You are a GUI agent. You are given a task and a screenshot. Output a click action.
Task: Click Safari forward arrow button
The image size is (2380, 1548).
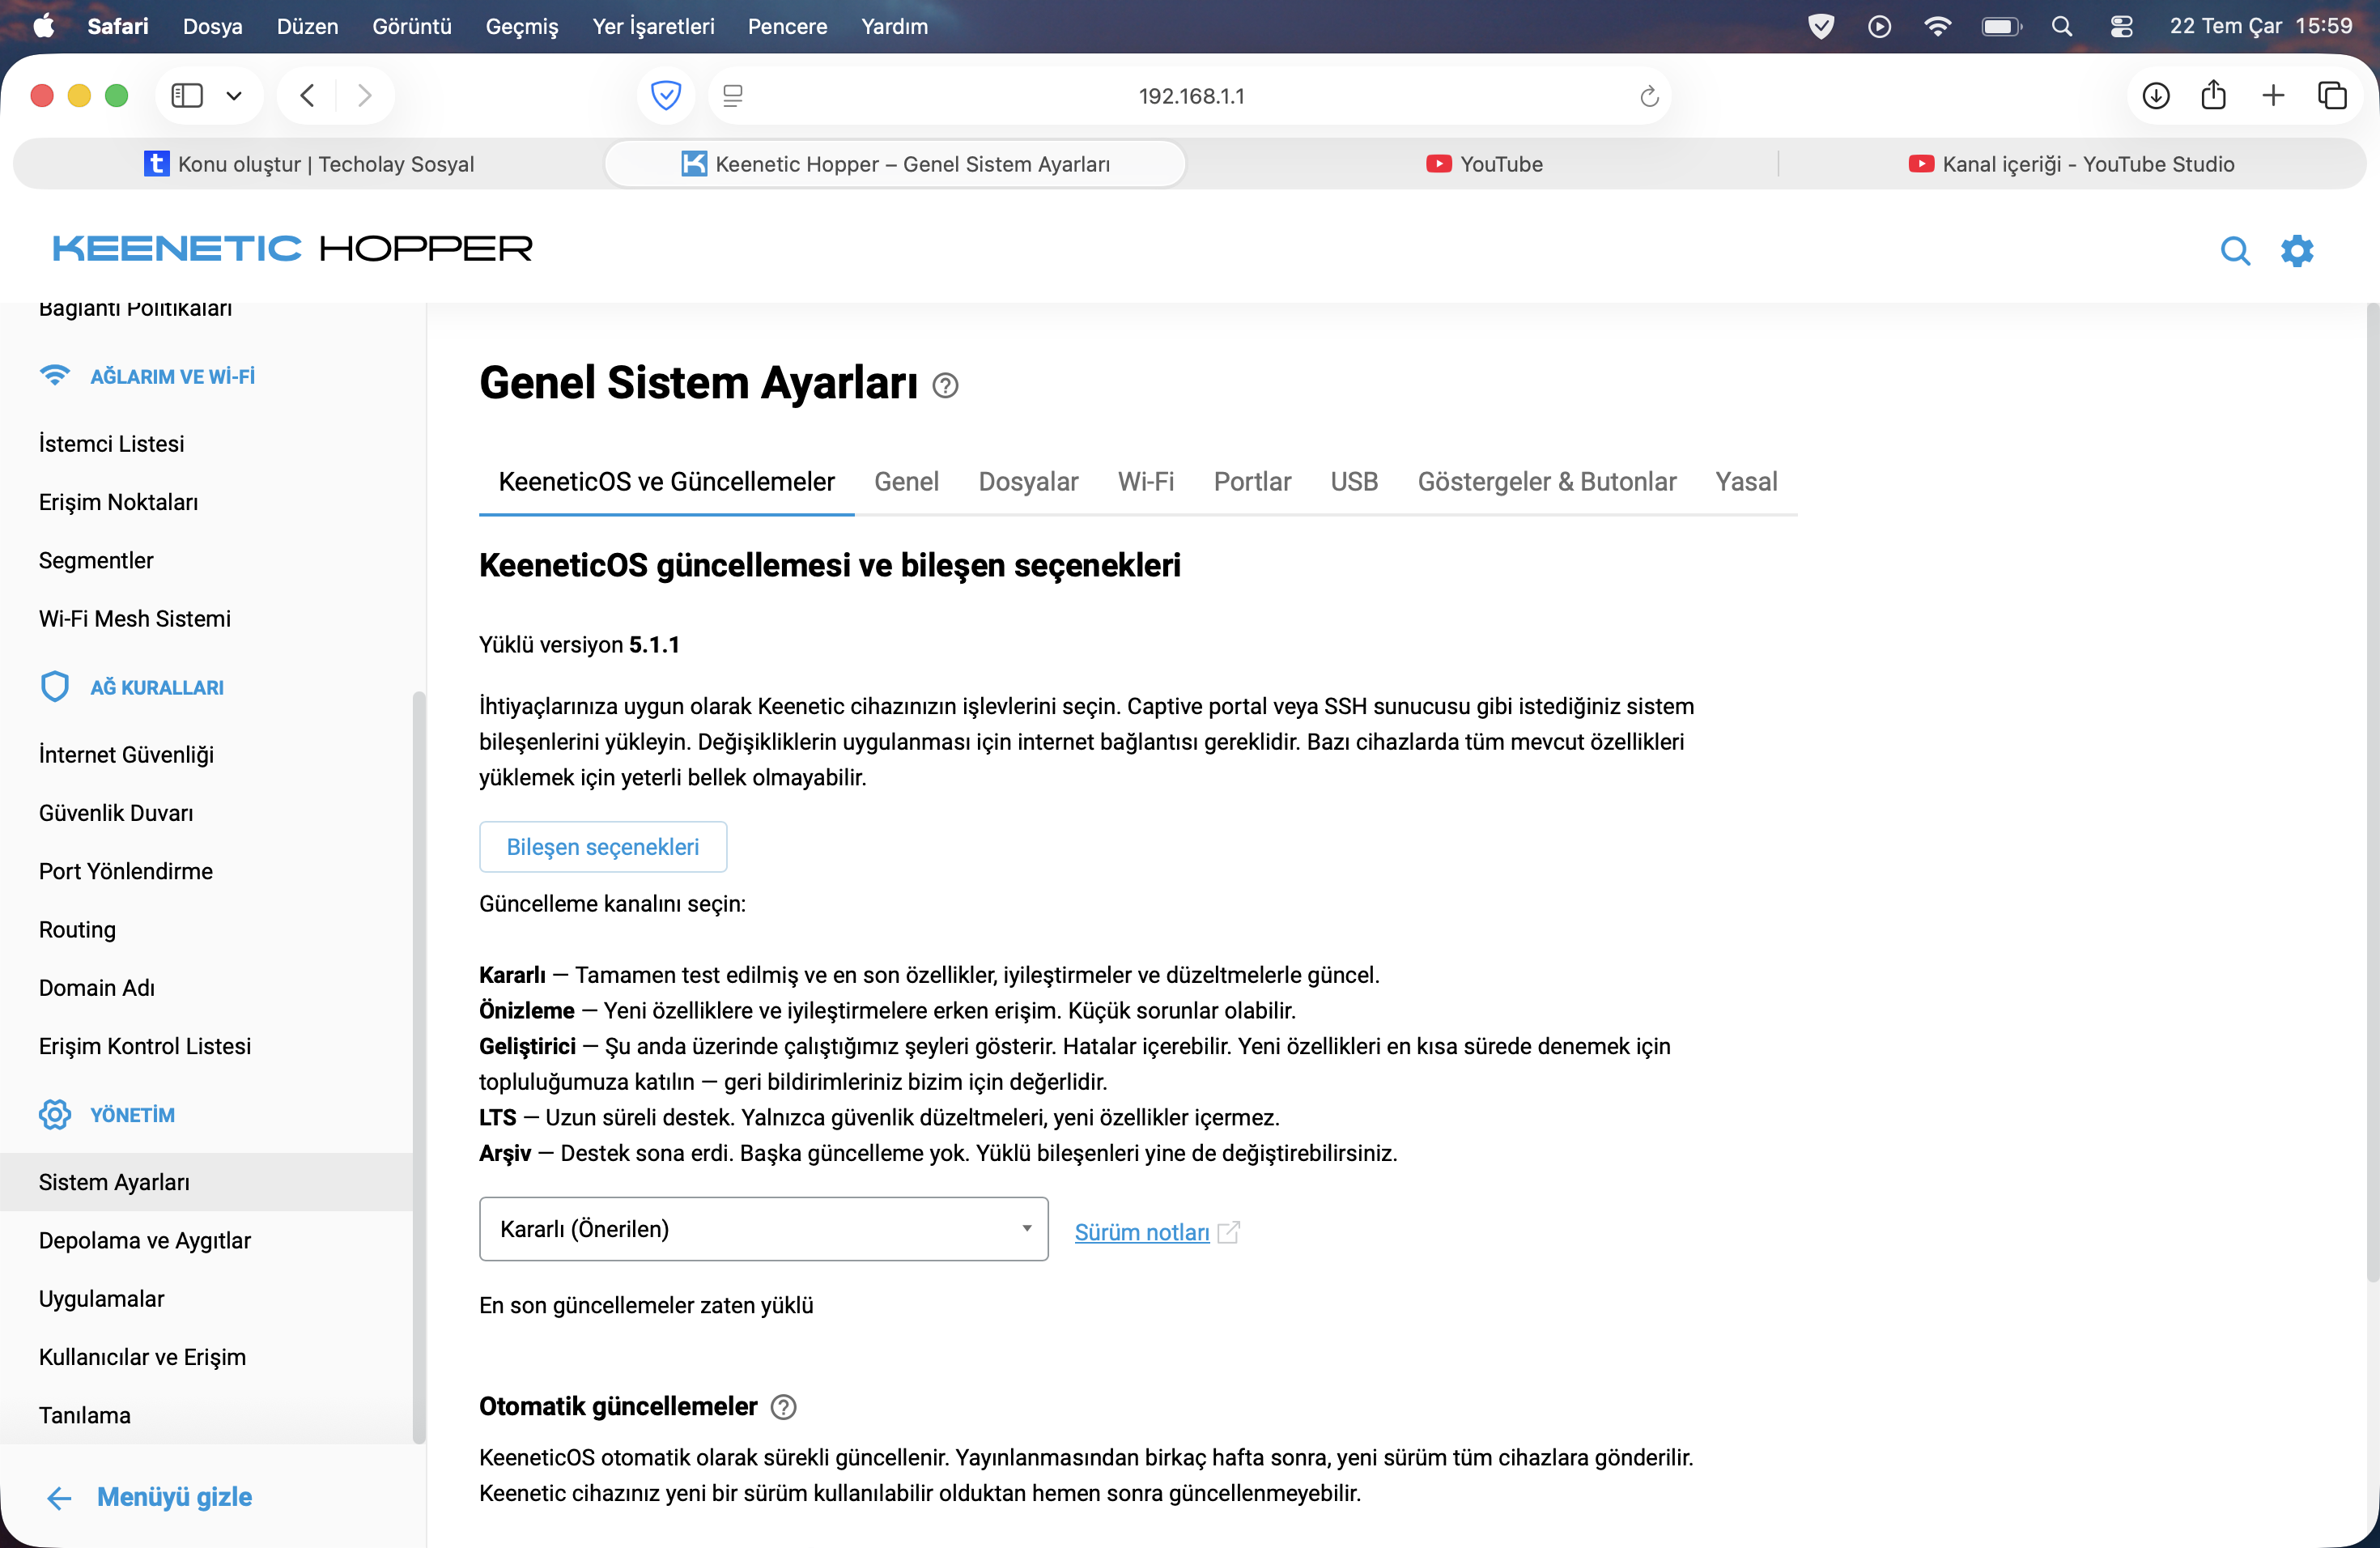pyautogui.click(x=364, y=96)
